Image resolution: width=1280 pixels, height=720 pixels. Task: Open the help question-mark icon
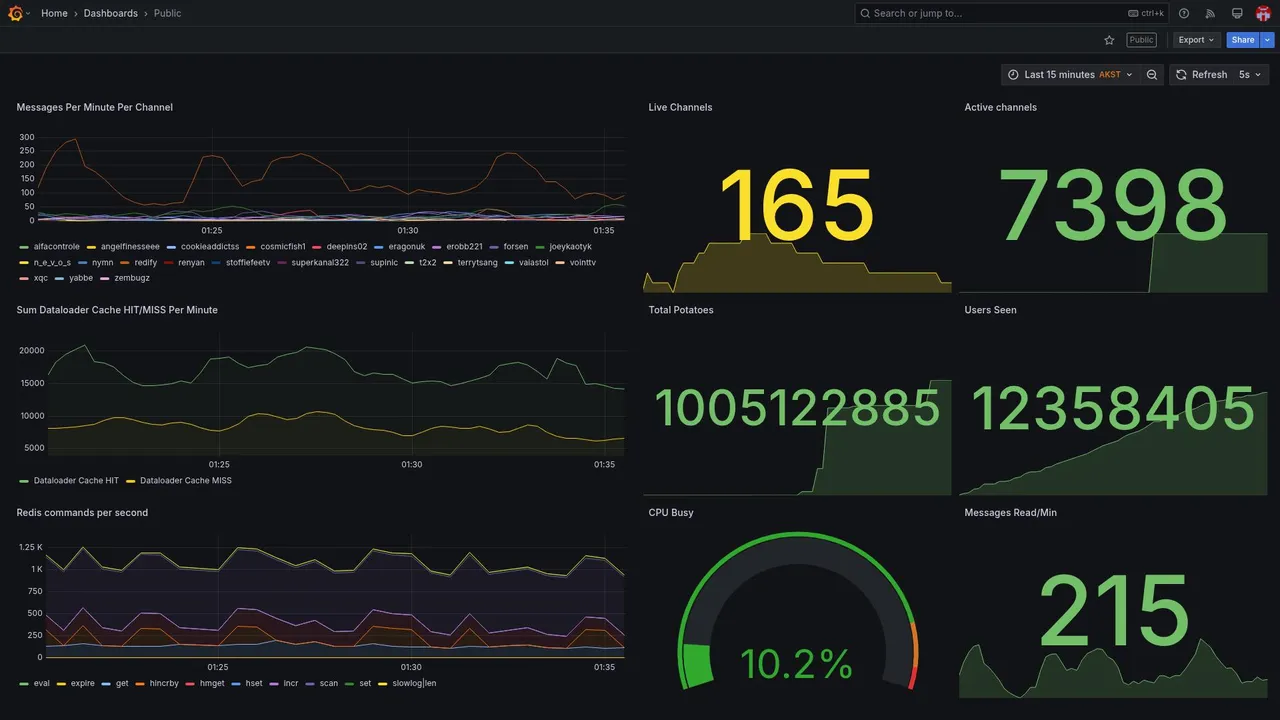1184,13
